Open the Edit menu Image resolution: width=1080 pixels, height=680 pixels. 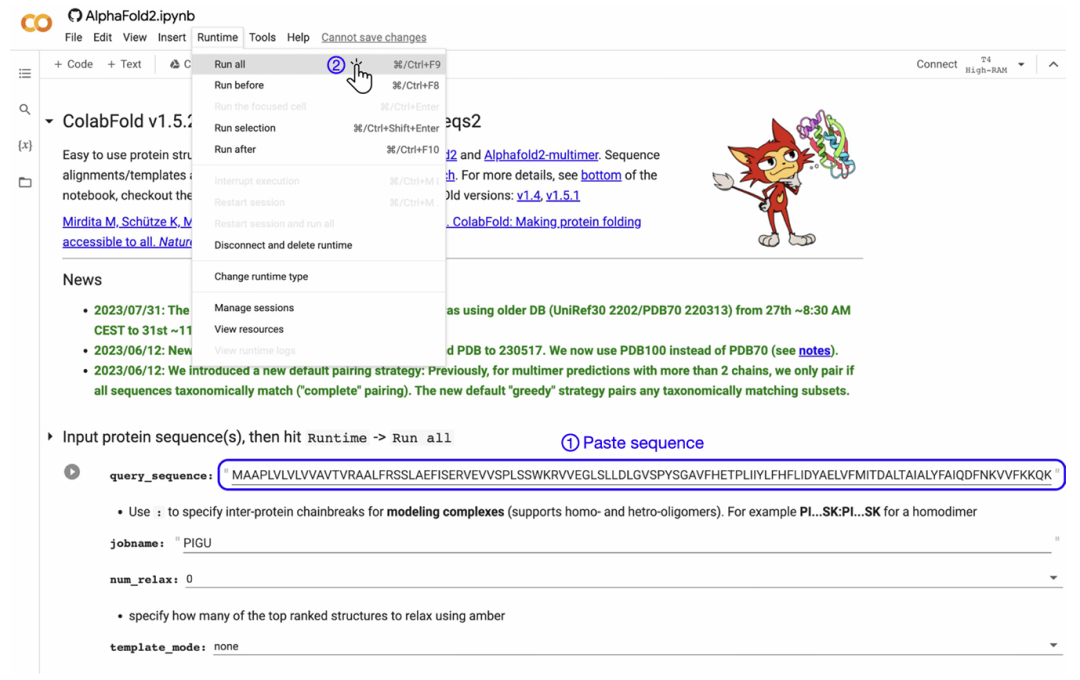(103, 37)
